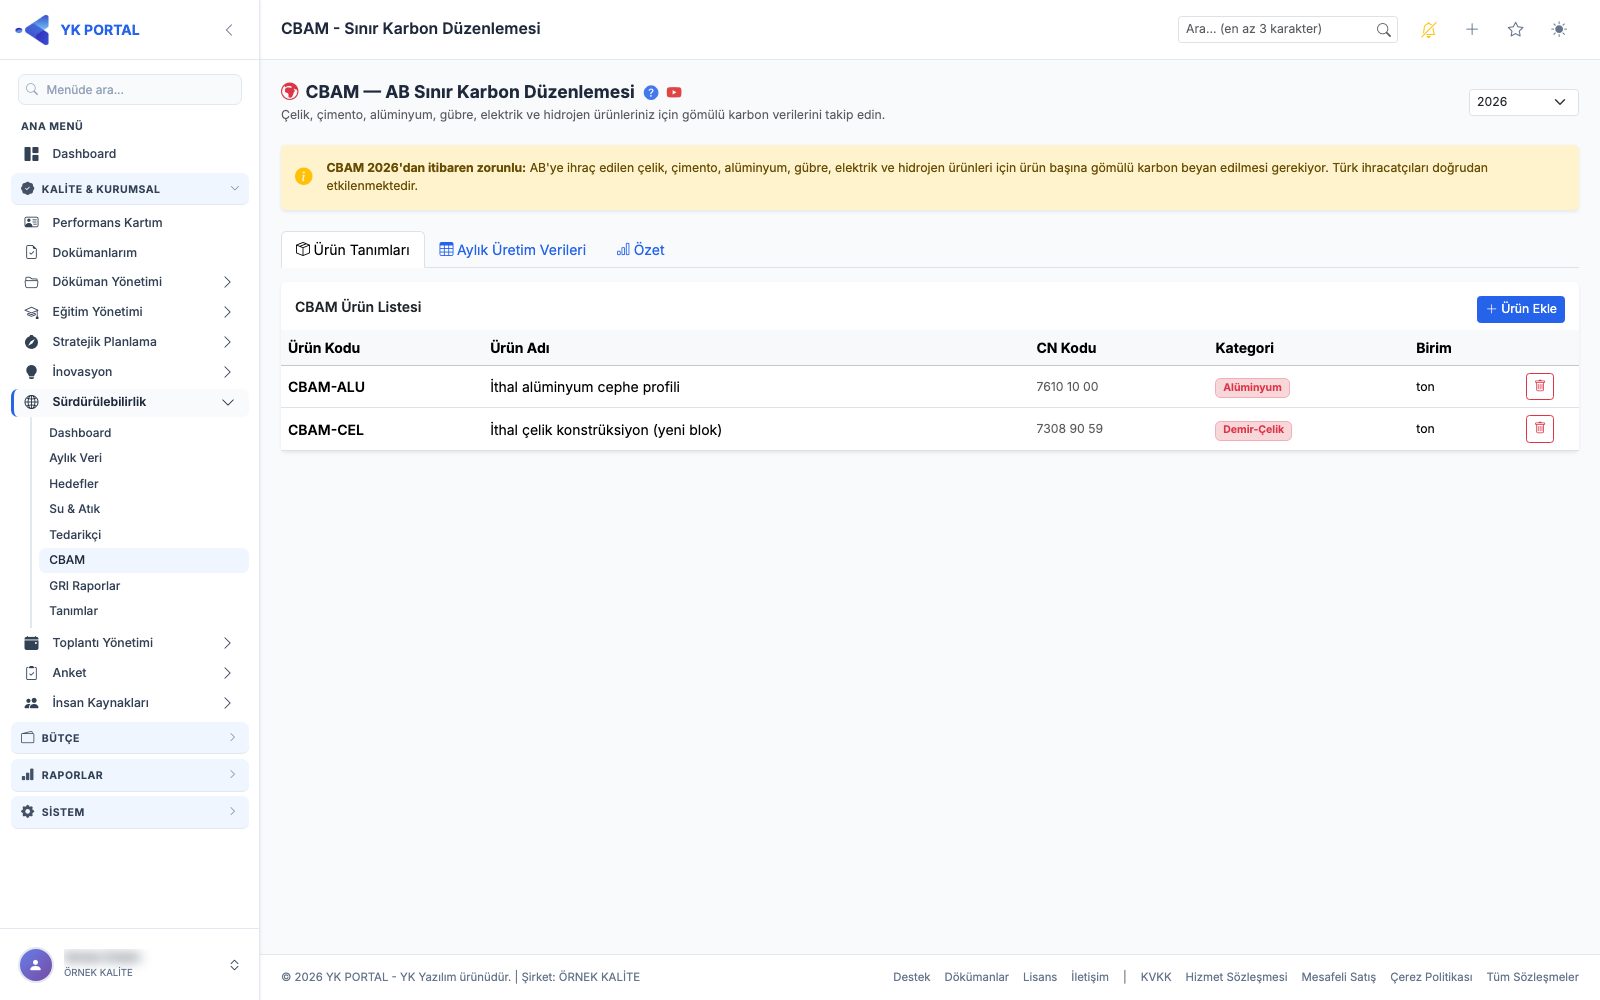The height and width of the screenshot is (1000, 1600).
Task: Toggle light/dark theme with the sun icon
Action: coord(1559,30)
